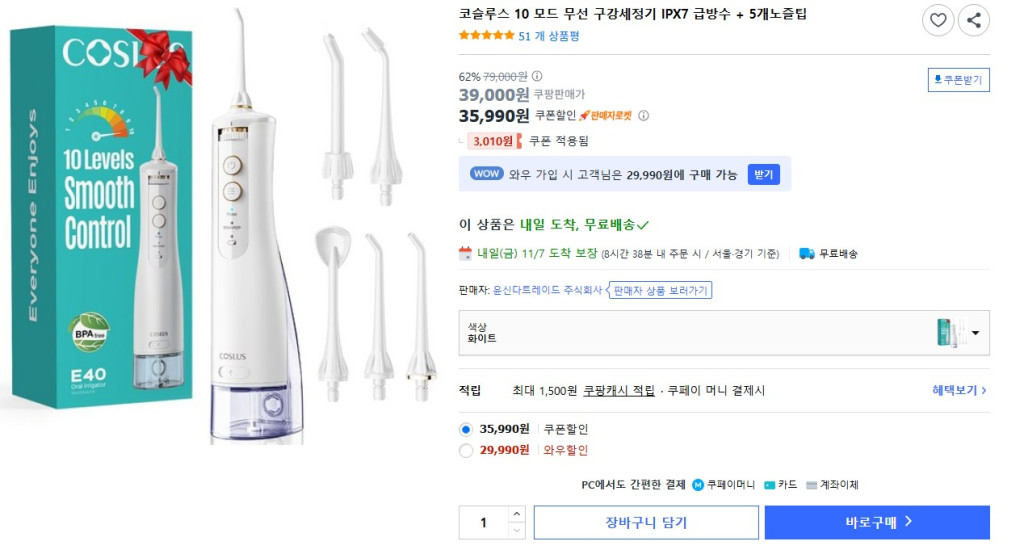
Task: Select the 29,990원 와우할인 radio option
Action: point(465,450)
